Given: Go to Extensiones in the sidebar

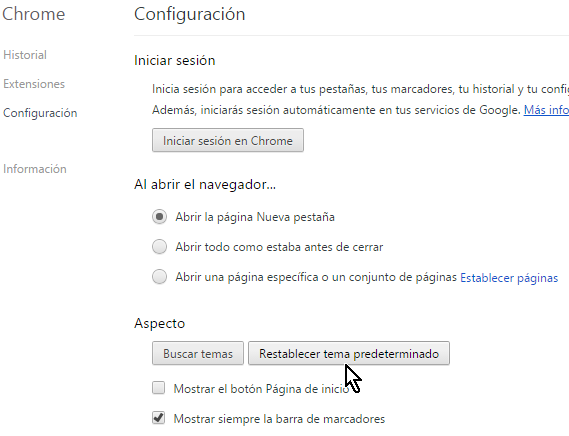Looking at the screenshot, I should point(34,84).
